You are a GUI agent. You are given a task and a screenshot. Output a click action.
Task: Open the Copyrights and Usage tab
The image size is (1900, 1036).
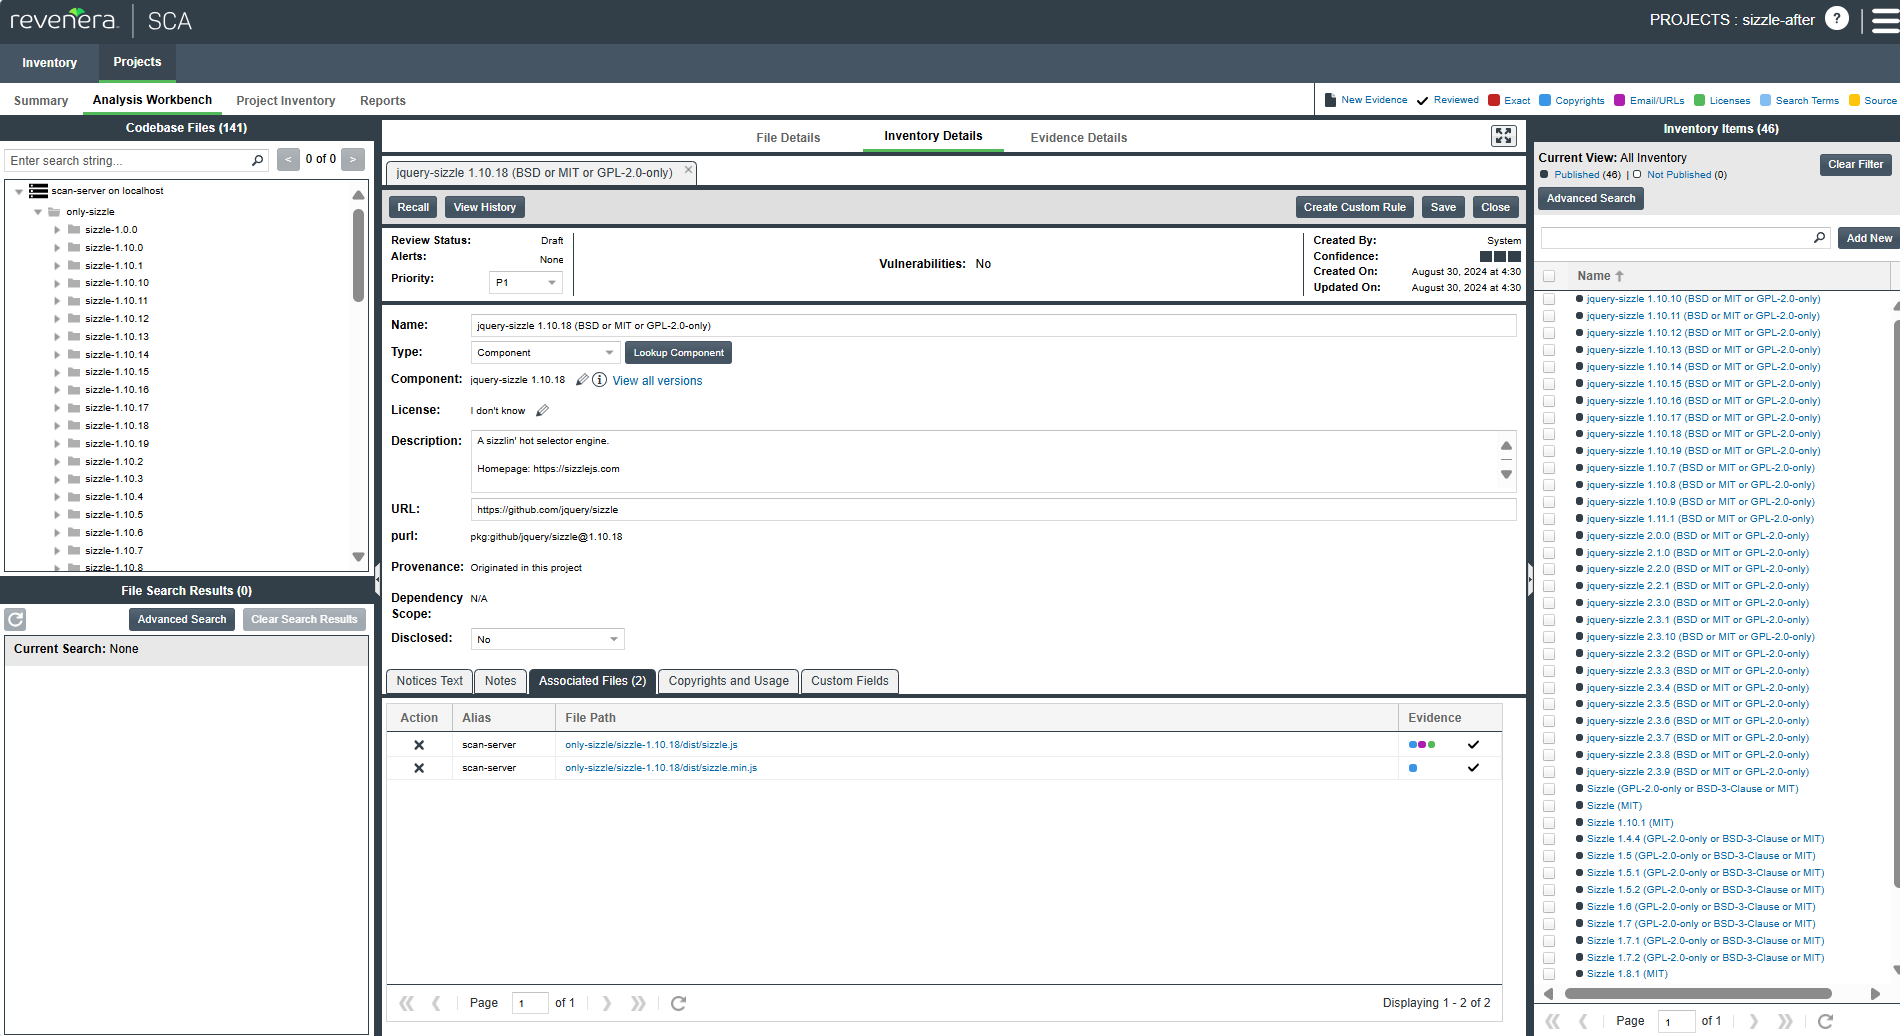click(728, 681)
